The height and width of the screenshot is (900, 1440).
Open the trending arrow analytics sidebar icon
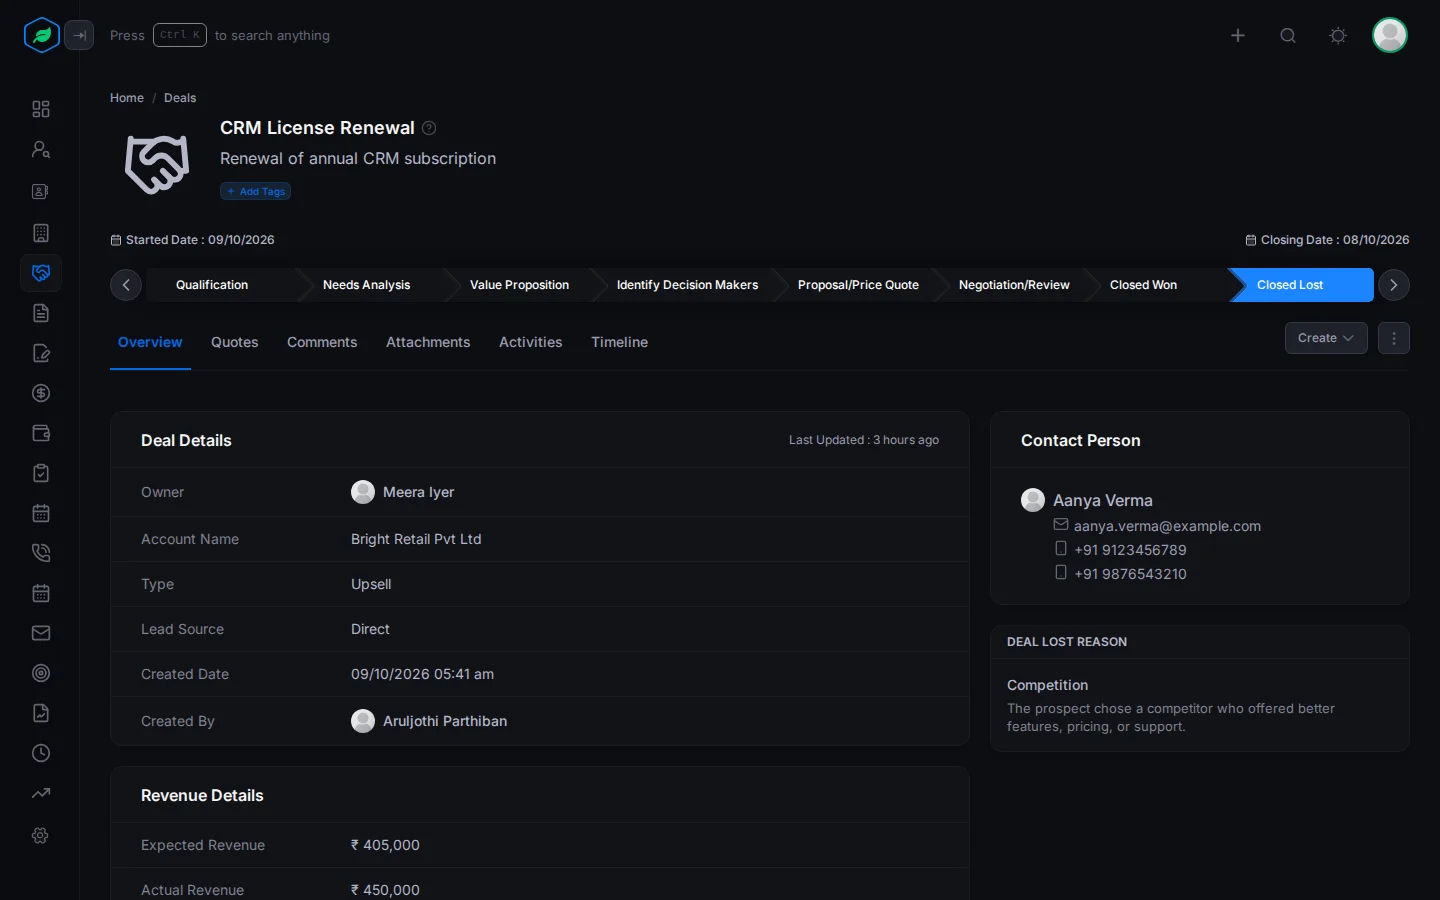[41, 793]
